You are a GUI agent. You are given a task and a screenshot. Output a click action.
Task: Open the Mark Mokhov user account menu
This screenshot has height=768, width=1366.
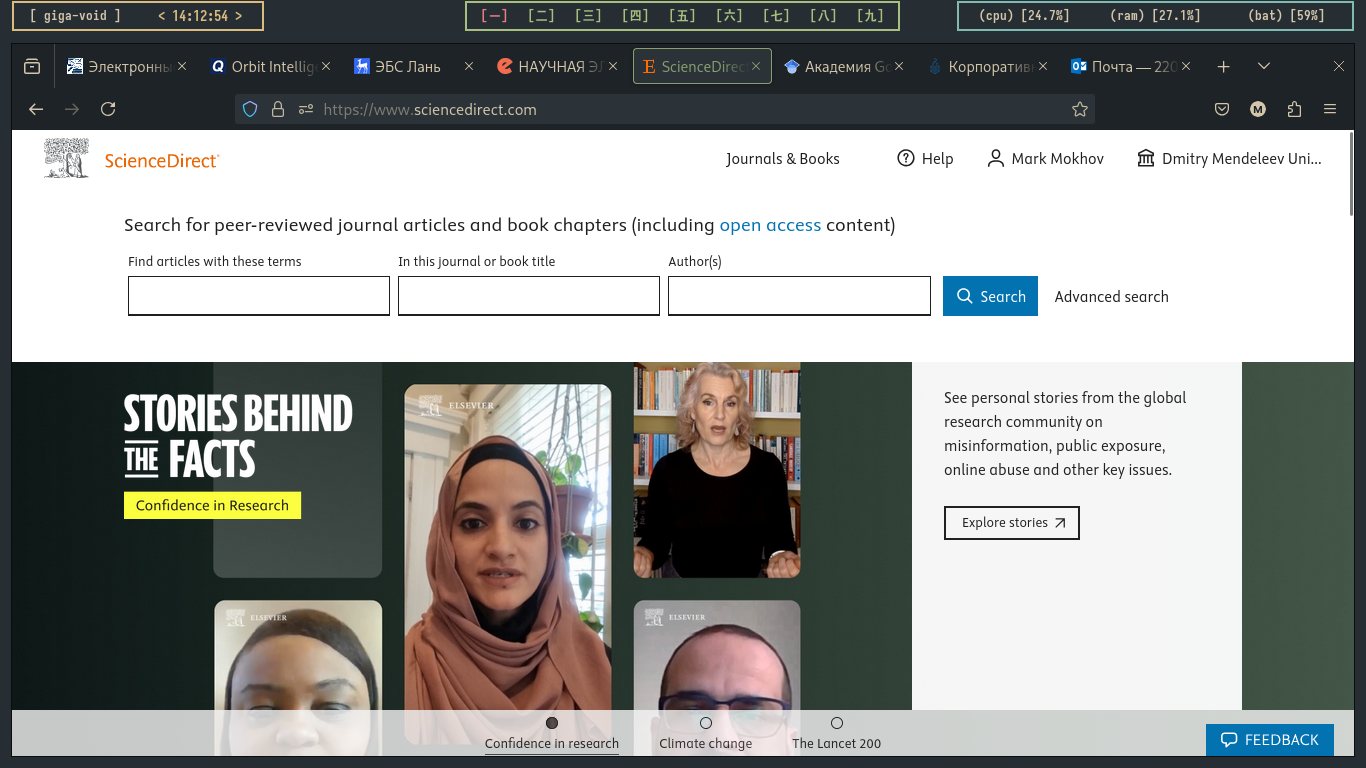(1045, 158)
